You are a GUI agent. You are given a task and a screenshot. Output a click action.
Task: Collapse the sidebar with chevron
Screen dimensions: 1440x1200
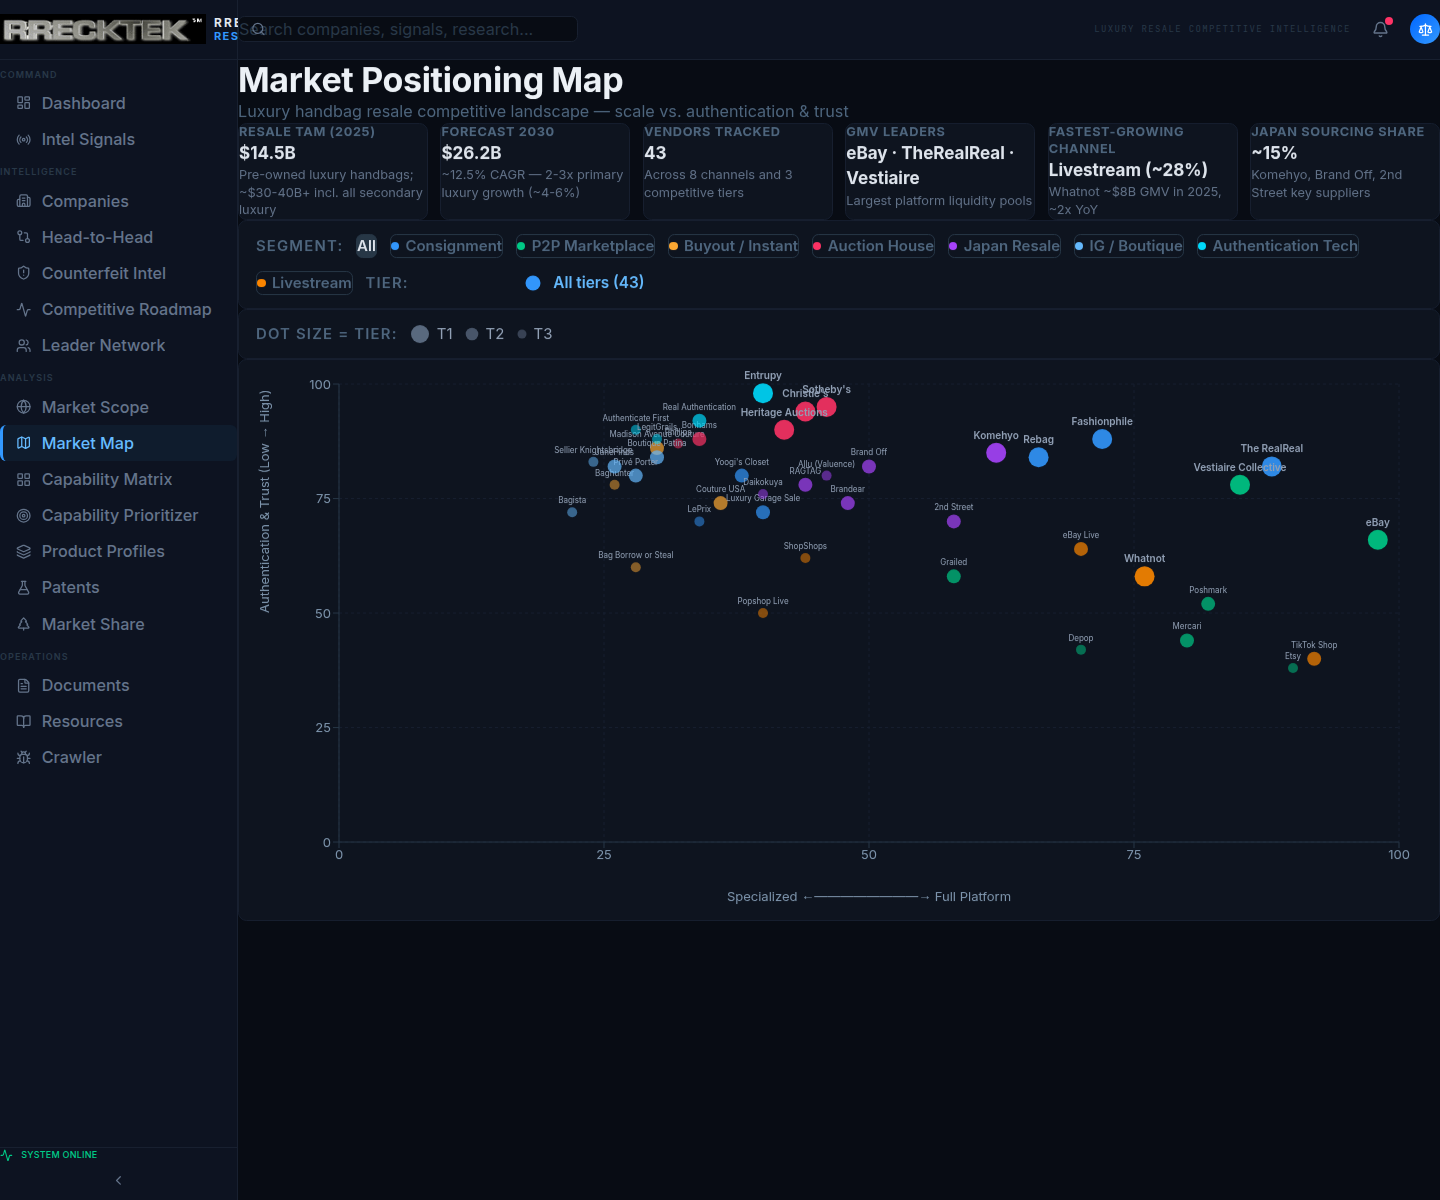coord(118,1180)
